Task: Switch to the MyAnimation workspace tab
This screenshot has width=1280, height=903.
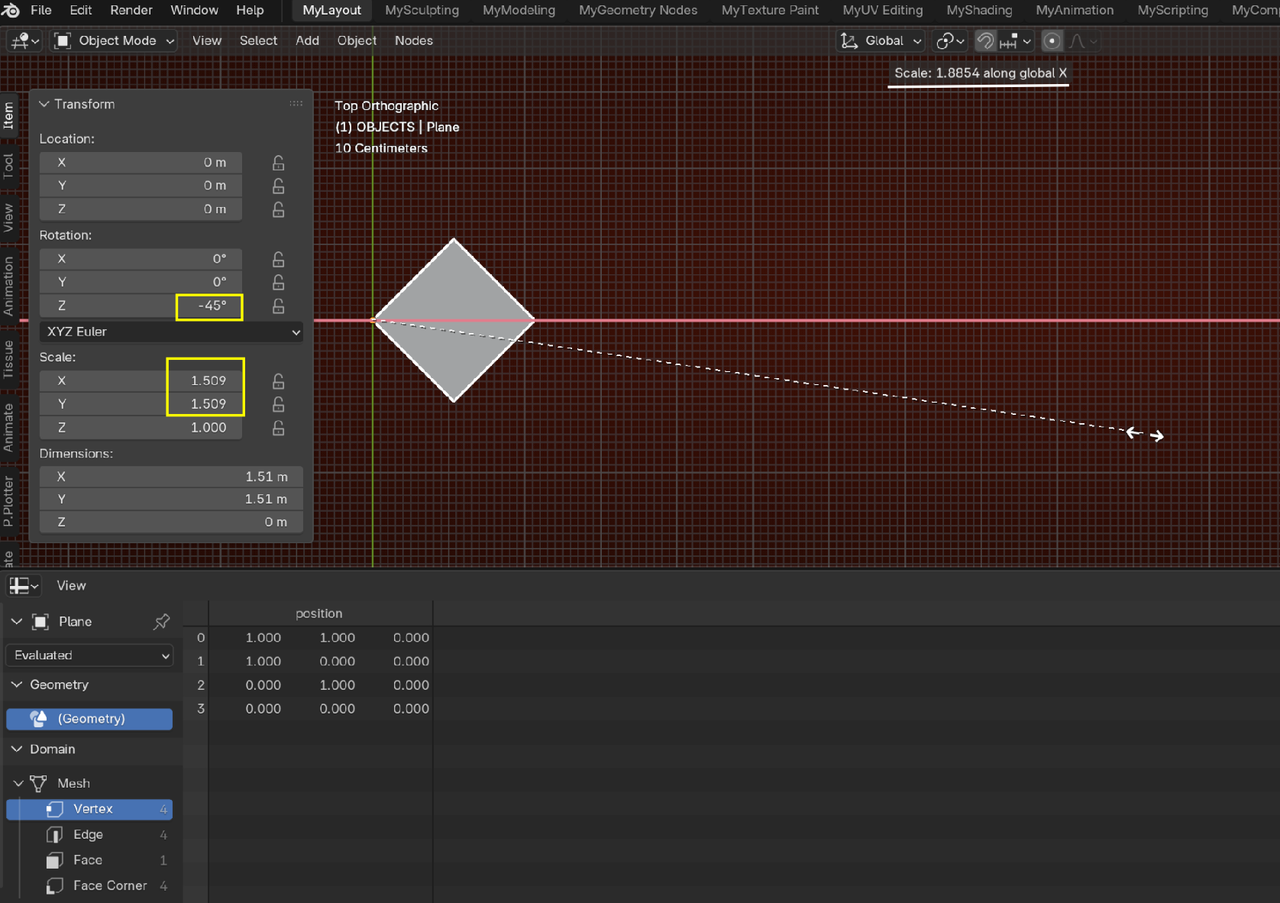Action: coord(1075,10)
